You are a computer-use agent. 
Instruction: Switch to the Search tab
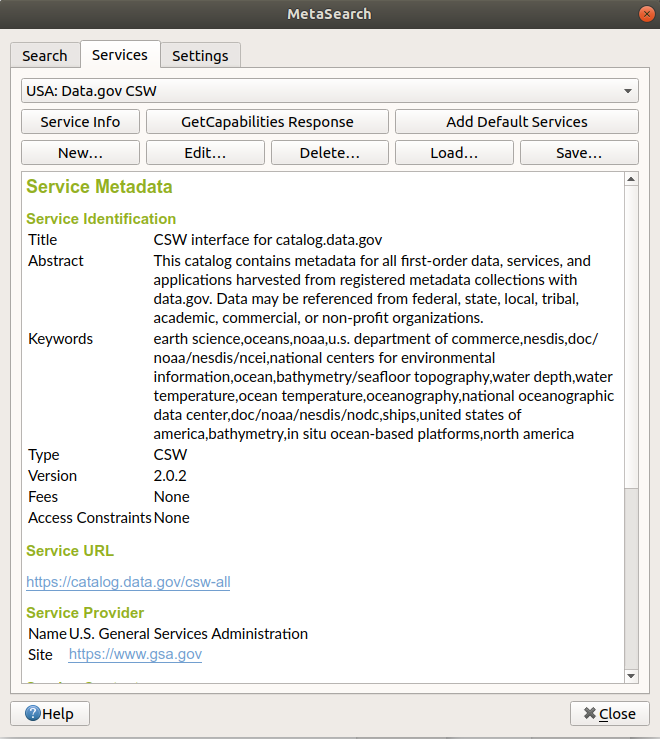(45, 56)
